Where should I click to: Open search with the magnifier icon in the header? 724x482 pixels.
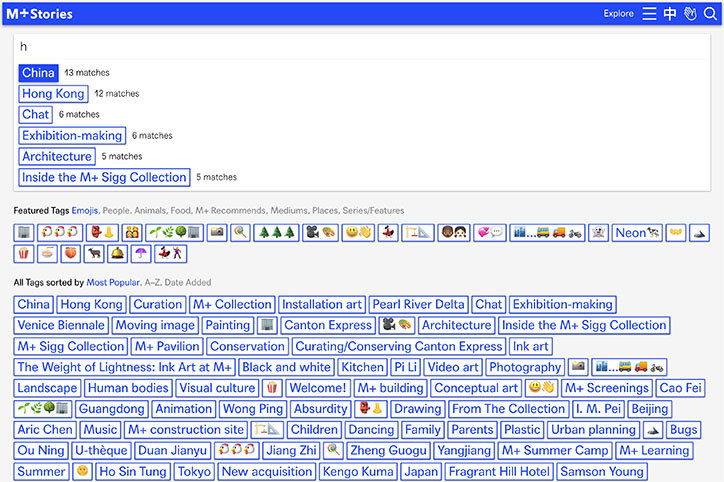[710, 13]
